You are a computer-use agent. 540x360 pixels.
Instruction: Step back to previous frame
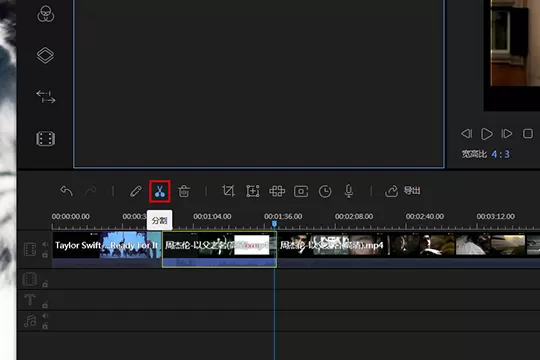click(x=467, y=134)
